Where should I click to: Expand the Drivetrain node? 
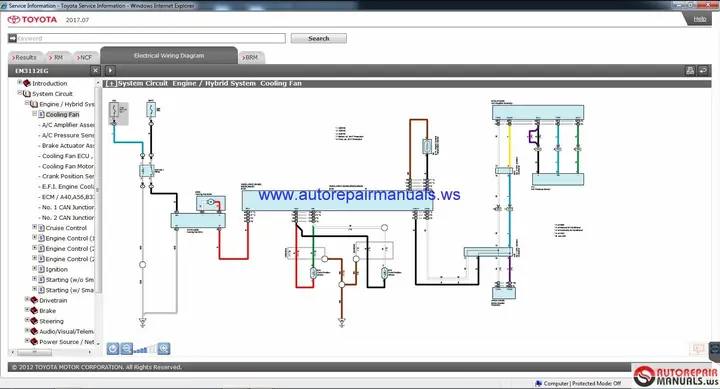tap(27, 299)
